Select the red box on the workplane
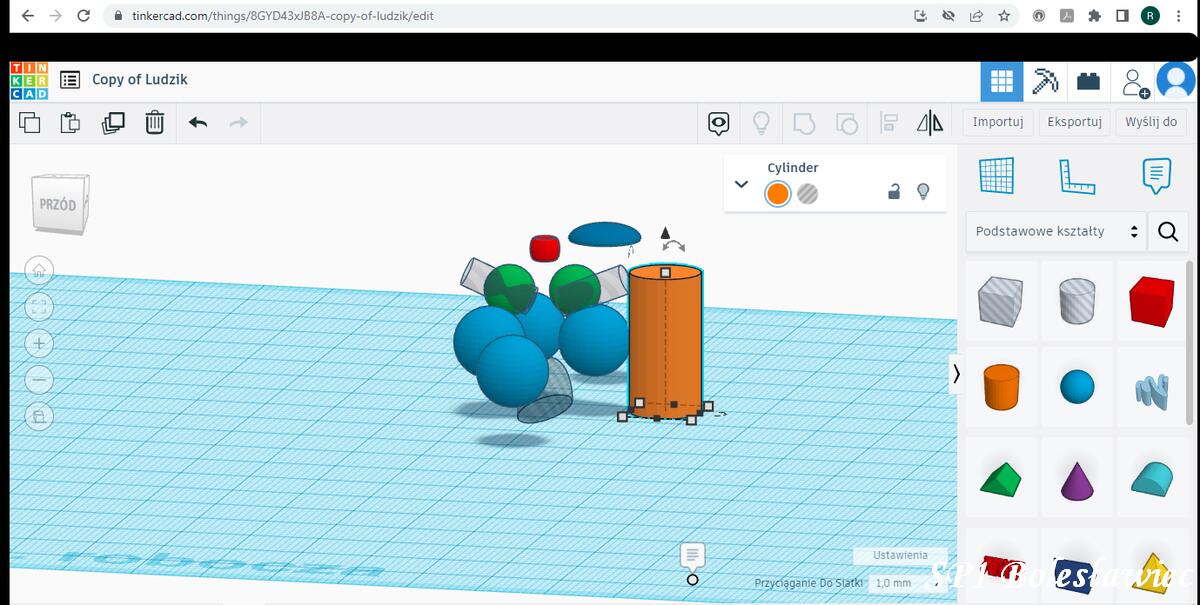 tap(544, 248)
